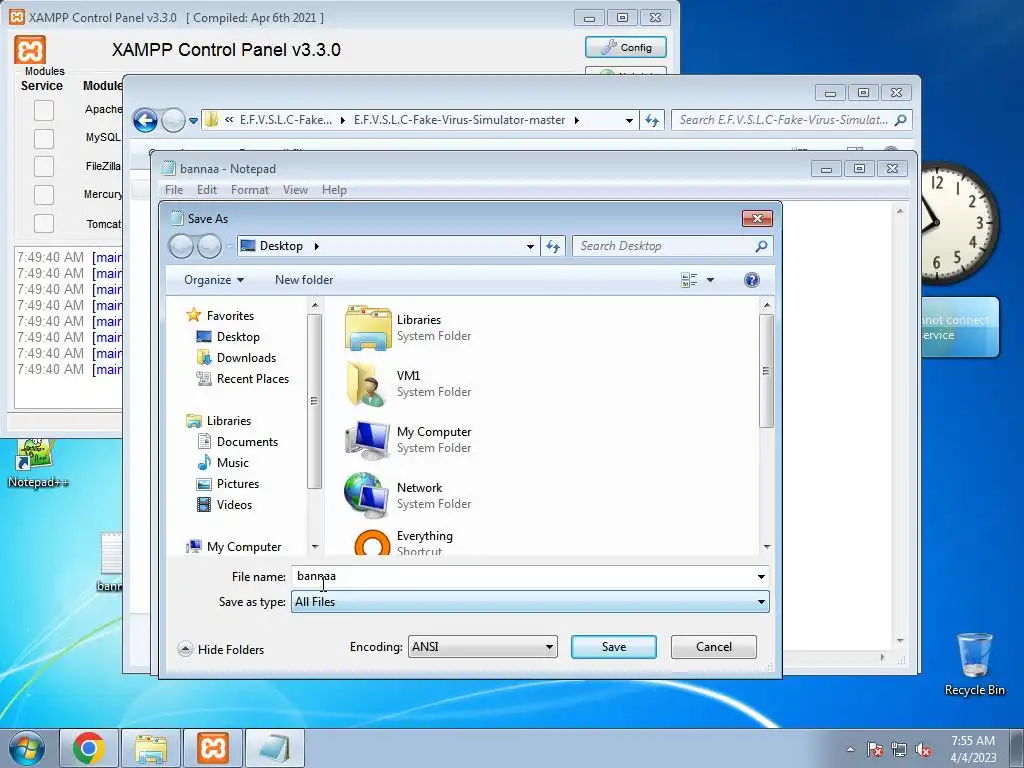Screen dimensions: 1024x768
Task: Open the Libraries system folder icon
Action: coord(368,327)
